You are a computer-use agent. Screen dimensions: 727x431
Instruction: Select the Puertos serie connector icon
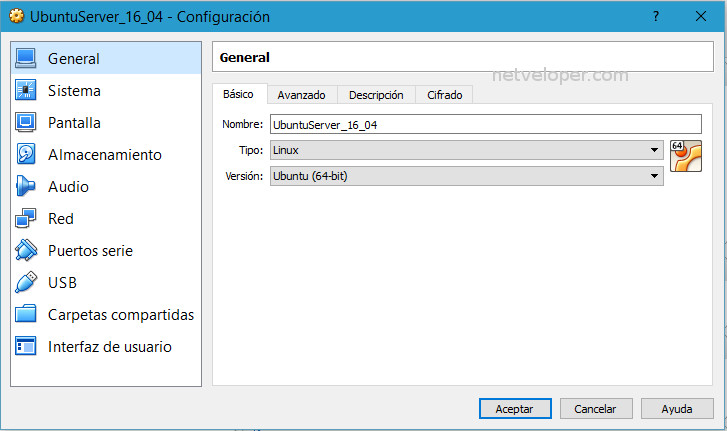(26, 250)
